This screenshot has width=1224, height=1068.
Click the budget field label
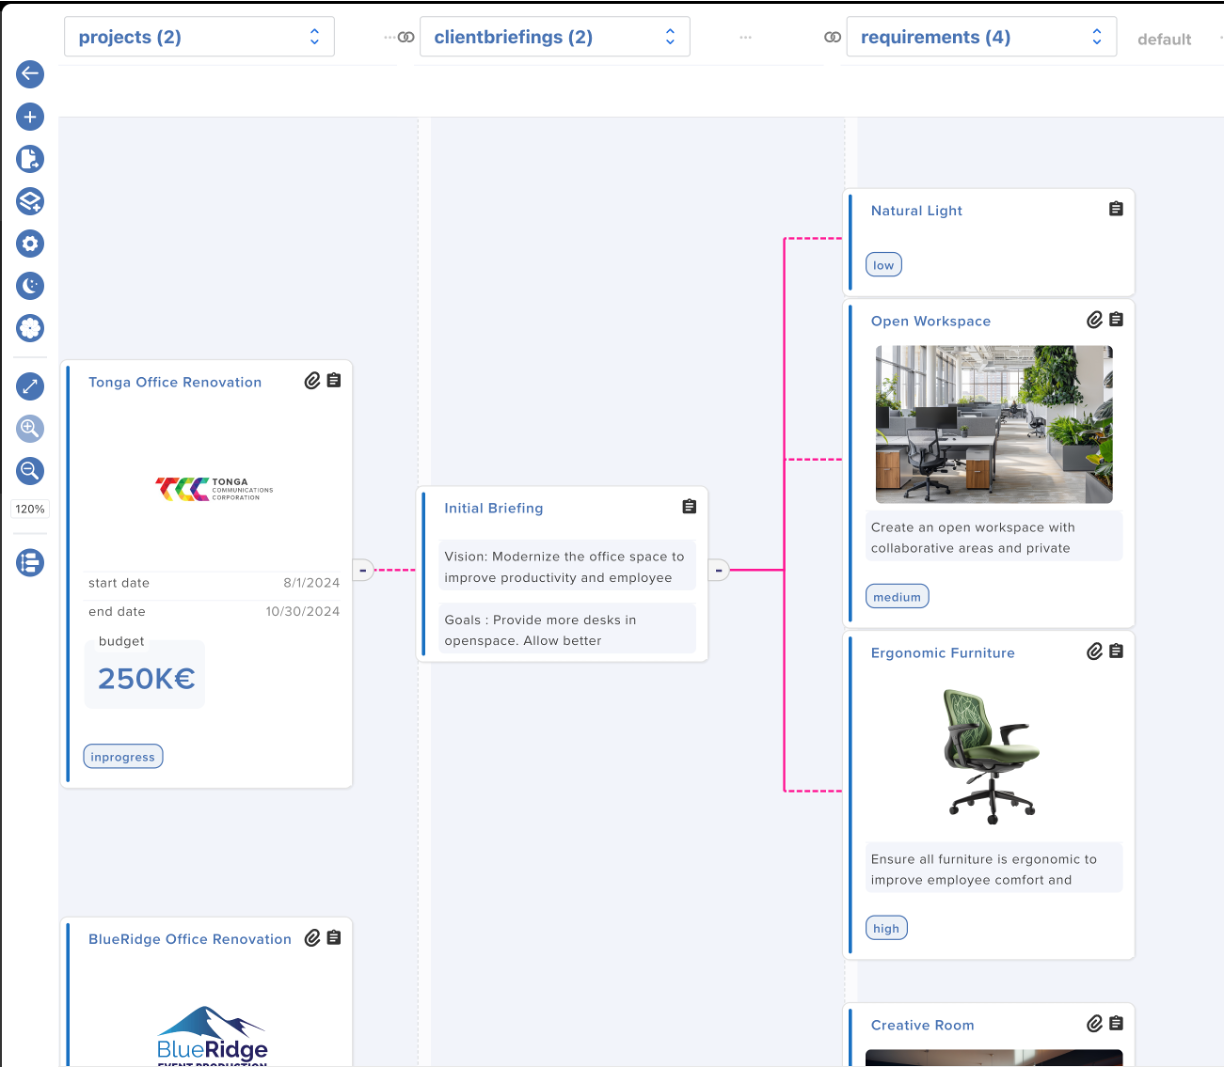(x=121, y=641)
